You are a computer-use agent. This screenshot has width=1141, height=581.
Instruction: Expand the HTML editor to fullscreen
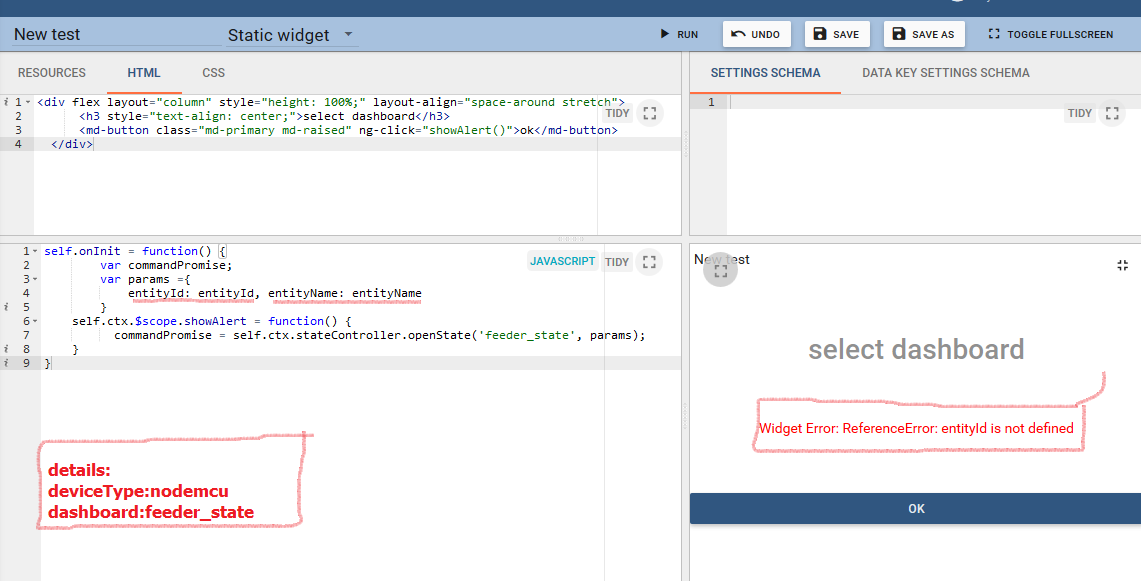coord(650,113)
